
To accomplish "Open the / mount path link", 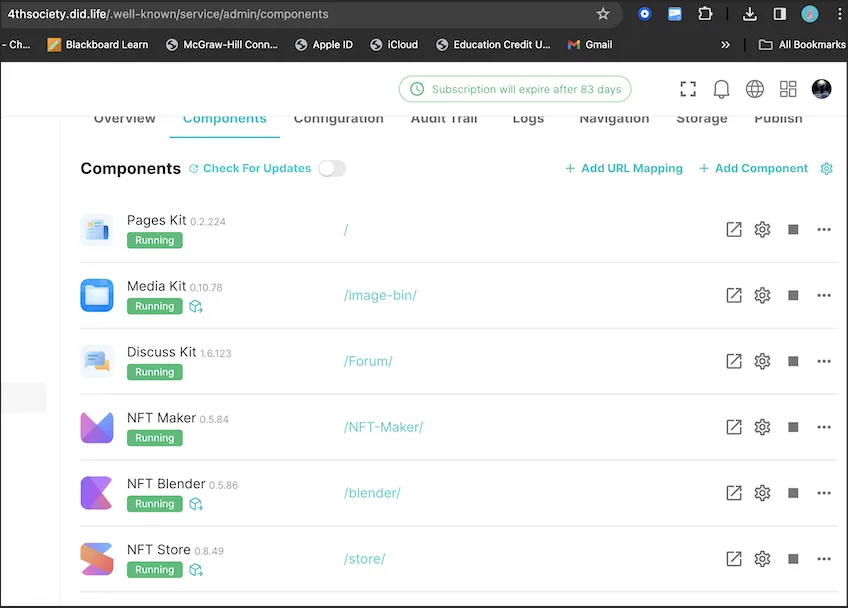I will pyautogui.click(x=346, y=230).
